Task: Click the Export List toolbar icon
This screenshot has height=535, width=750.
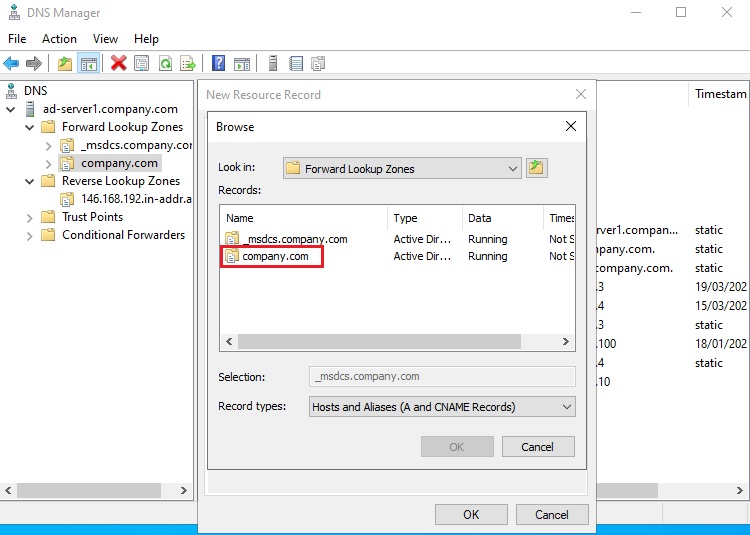Action: (x=187, y=63)
